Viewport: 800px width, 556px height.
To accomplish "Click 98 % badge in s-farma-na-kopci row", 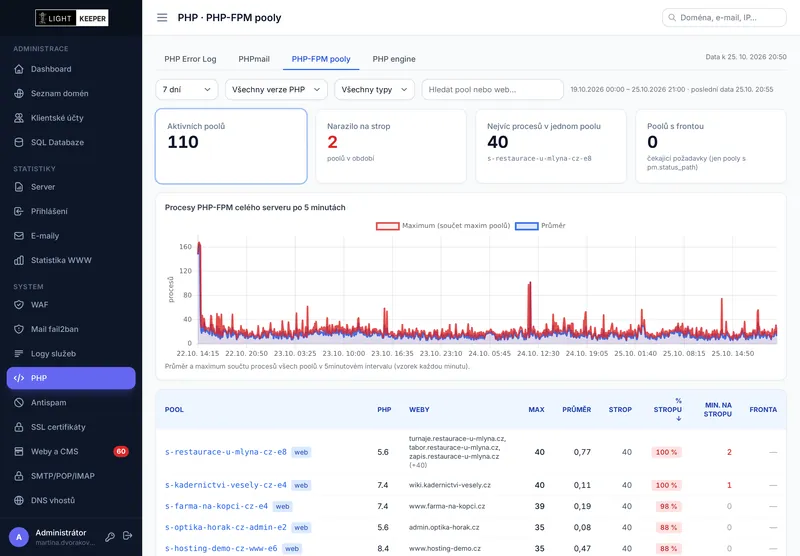I will click(x=668, y=507).
